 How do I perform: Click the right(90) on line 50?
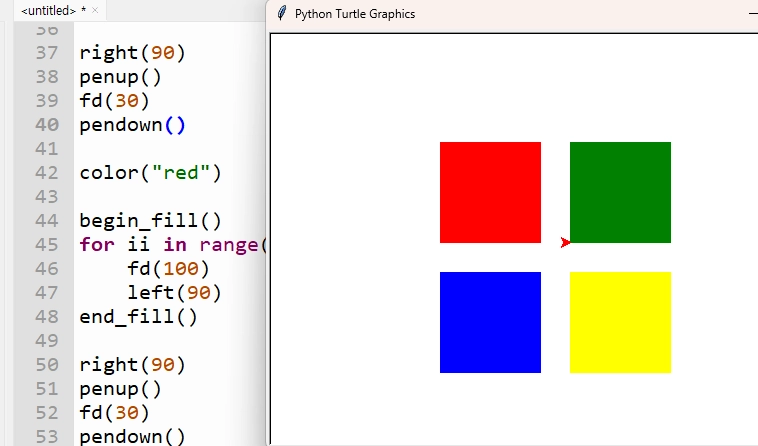click(132, 365)
